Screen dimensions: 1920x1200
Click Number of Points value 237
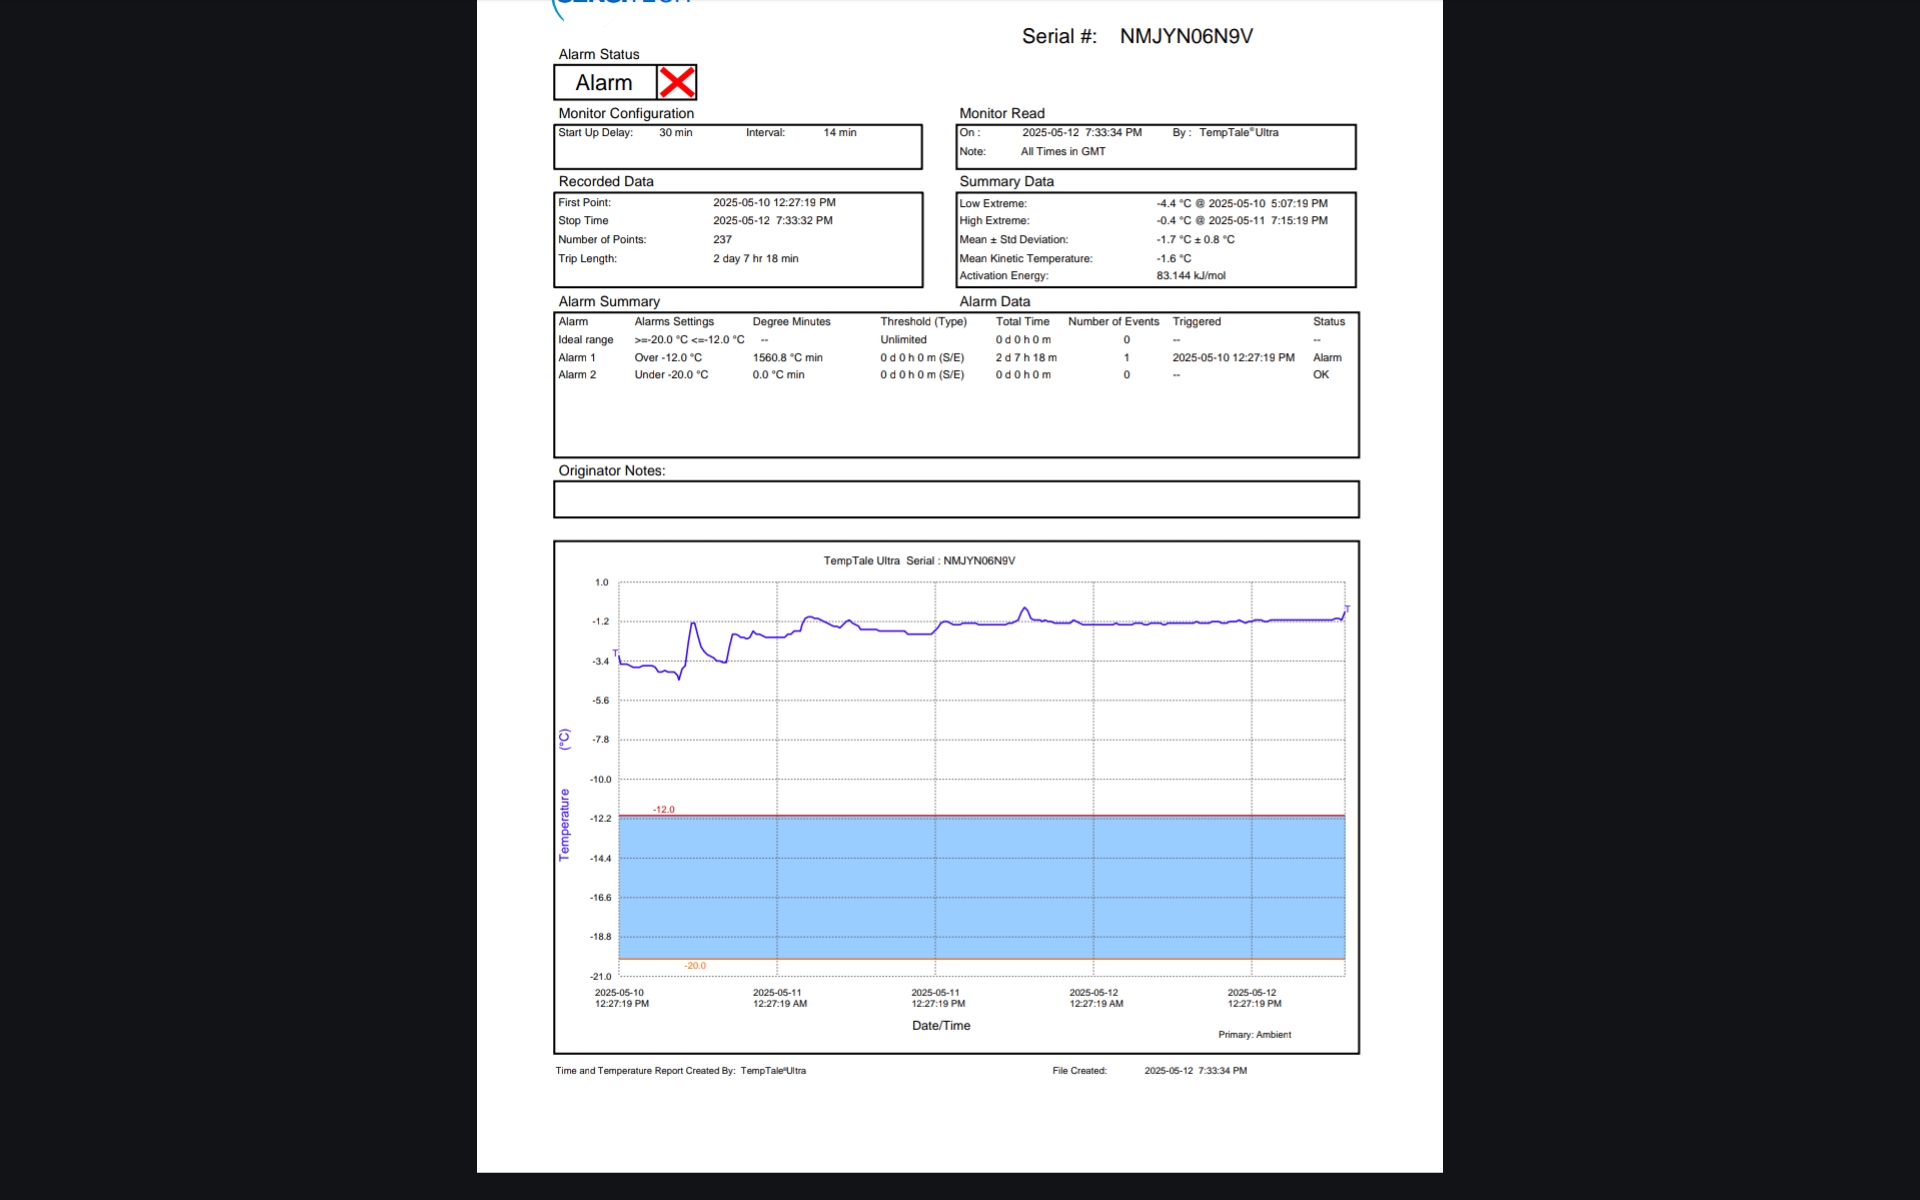722,240
